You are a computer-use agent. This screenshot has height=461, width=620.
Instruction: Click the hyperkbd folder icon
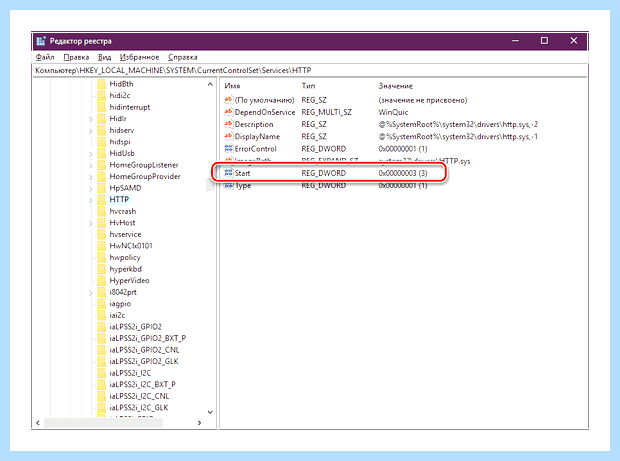pyautogui.click(x=102, y=269)
